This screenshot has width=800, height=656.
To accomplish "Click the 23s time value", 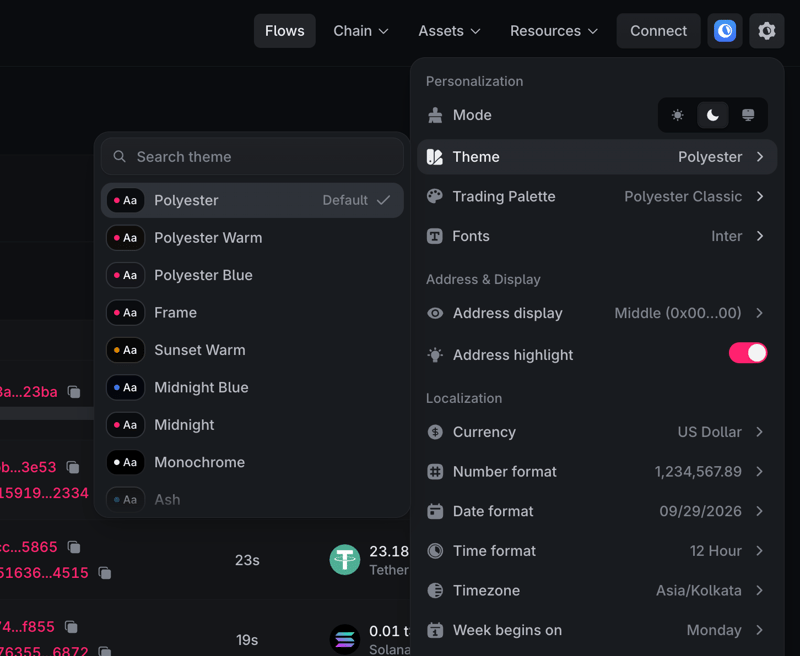I will coord(247,560).
